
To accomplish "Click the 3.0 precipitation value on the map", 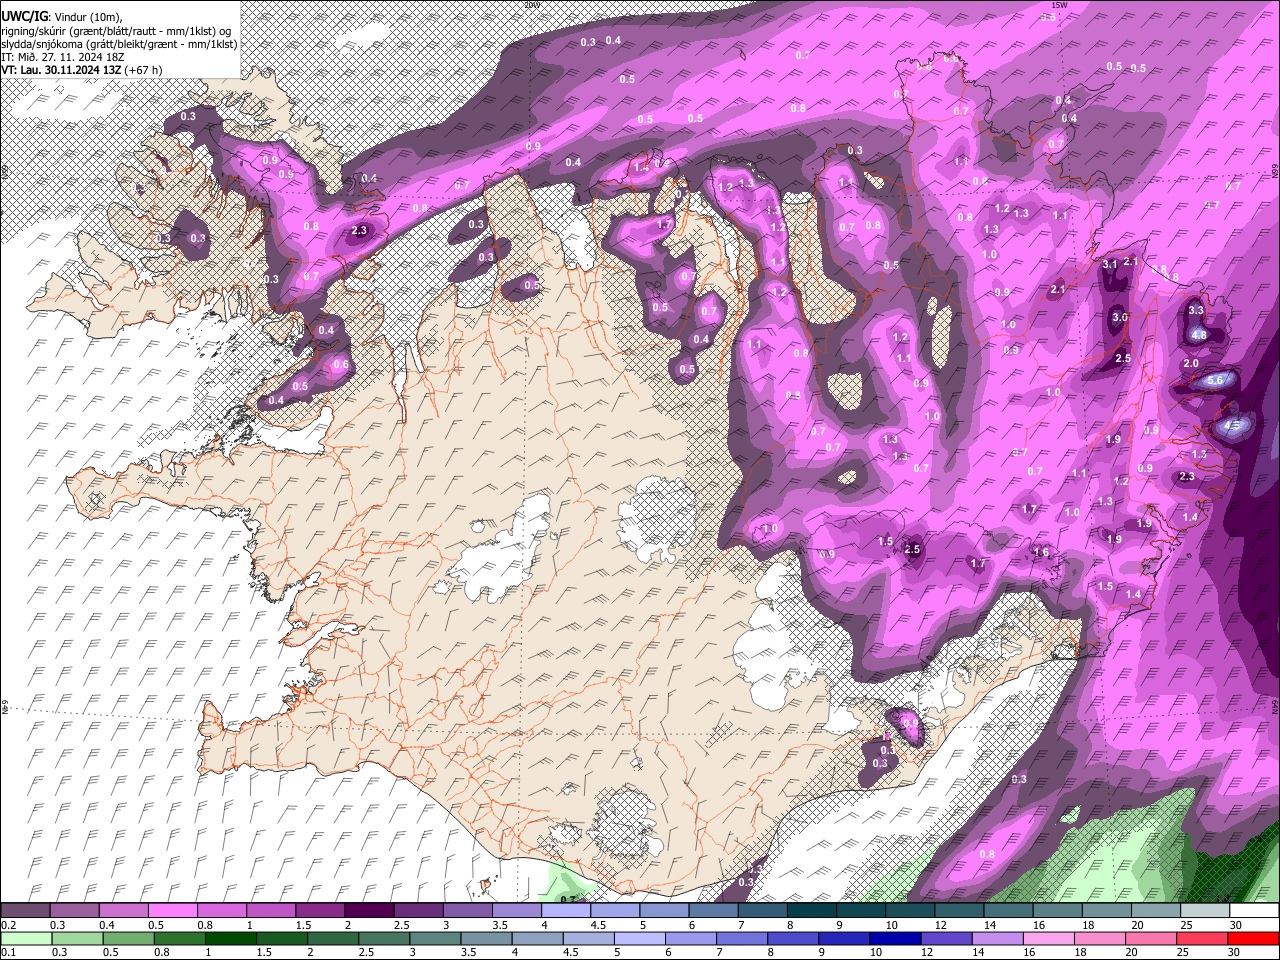I will tap(1120, 318).
